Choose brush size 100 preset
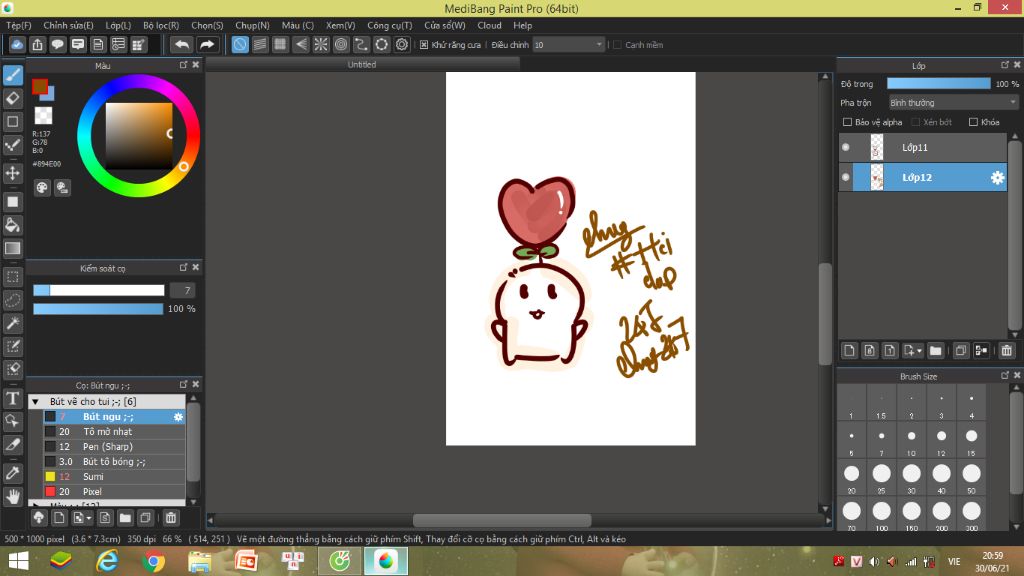 pyautogui.click(x=882, y=515)
